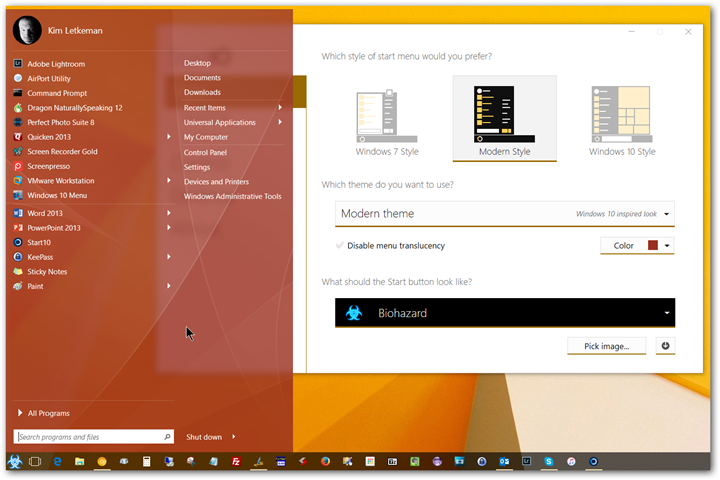Launch Firefox from the taskbar
This screenshot has height=480, width=720.
pyautogui.click(x=325, y=461)
